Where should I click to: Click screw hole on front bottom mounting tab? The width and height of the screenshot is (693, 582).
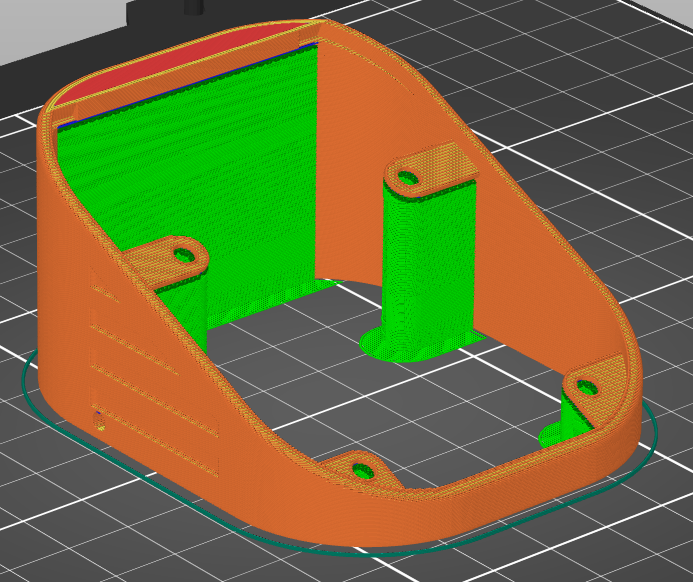pos(363,471)
